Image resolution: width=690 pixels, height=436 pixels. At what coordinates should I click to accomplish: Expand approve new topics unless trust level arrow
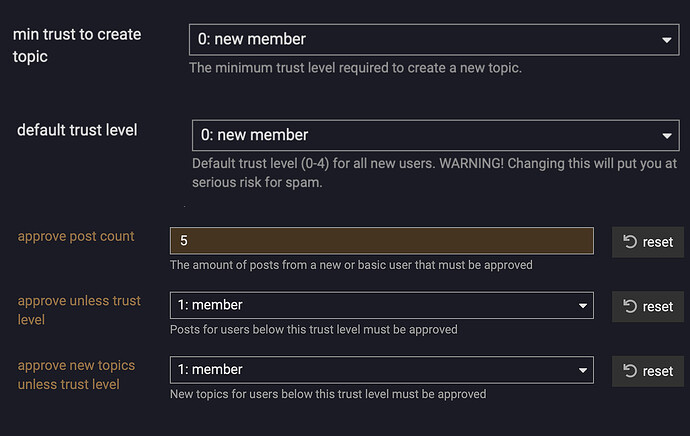tap(583, 370)
